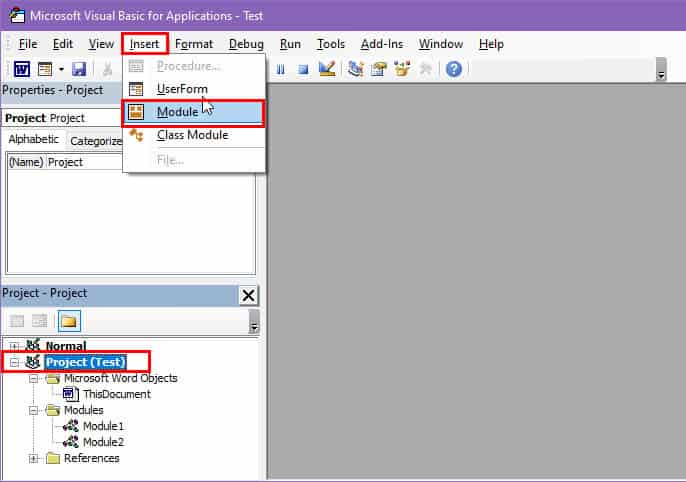The height and width of the screenshot is (482, 686).
Task: Open the Window menu
Action: [441, 44]
